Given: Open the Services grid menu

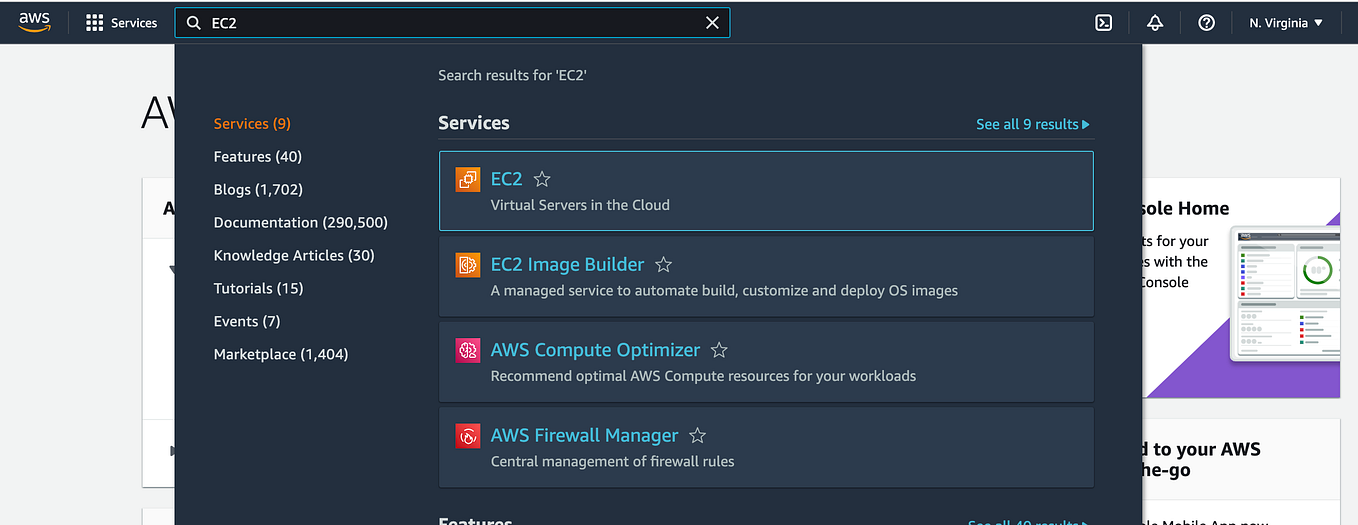Looking at the screenshot, I should (121, 23).
